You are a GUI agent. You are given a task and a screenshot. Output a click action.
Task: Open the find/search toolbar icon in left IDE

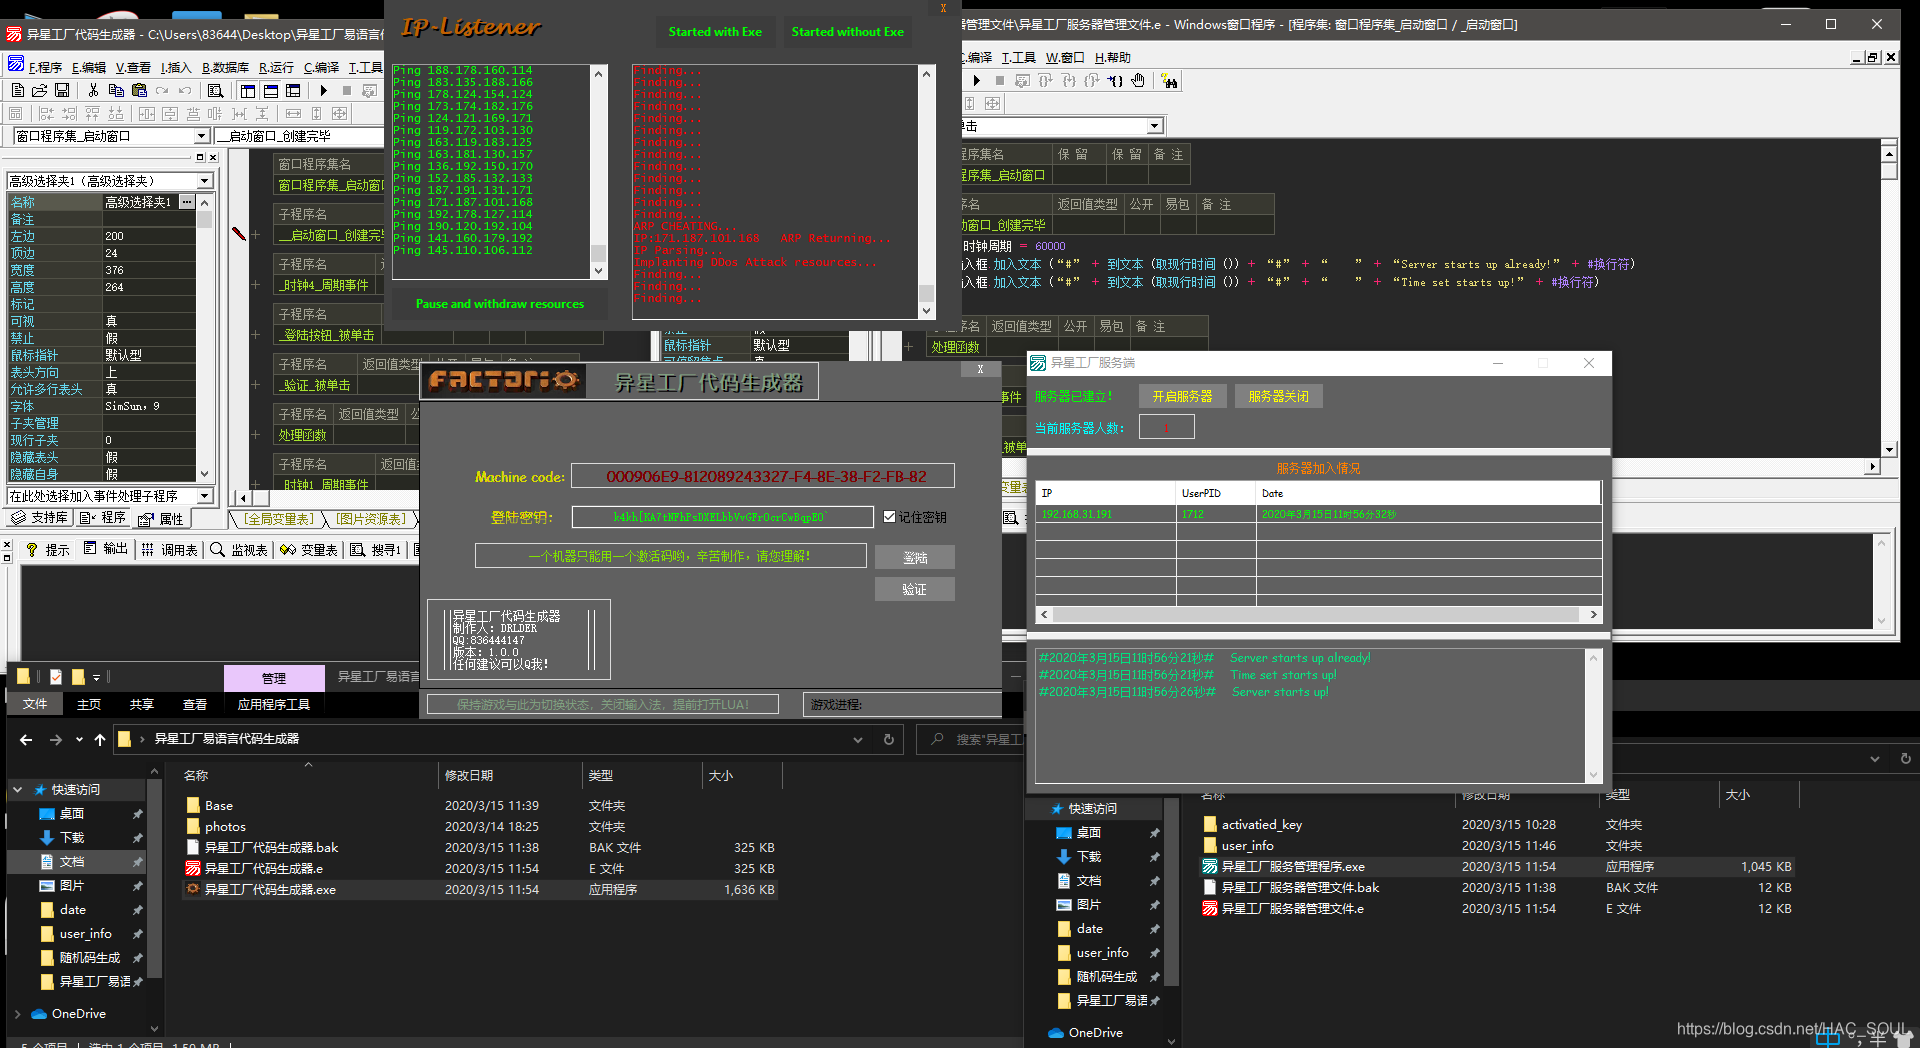(215, 90)
